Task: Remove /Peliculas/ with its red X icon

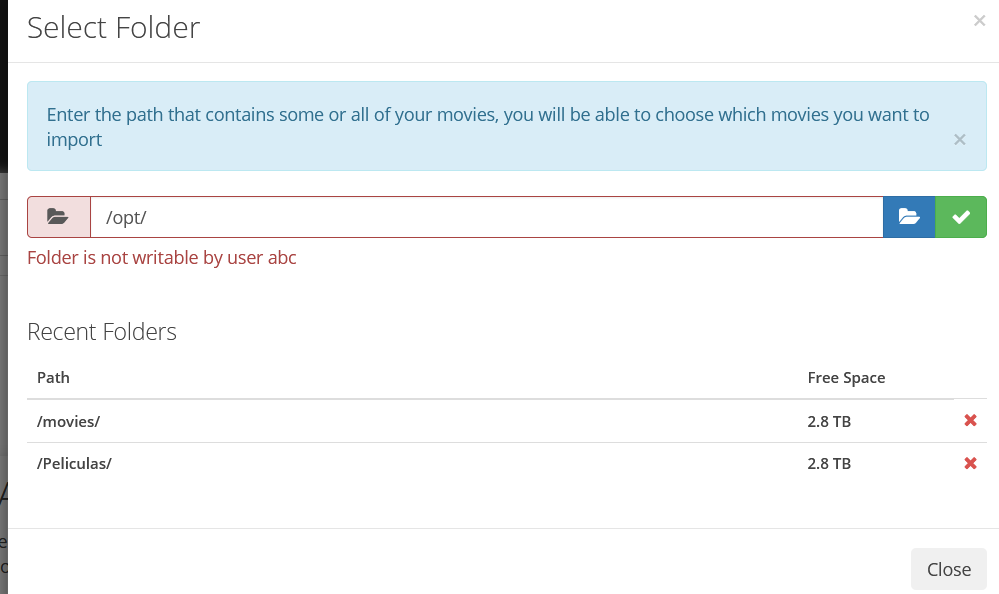Action: click(x=970, y=463)
